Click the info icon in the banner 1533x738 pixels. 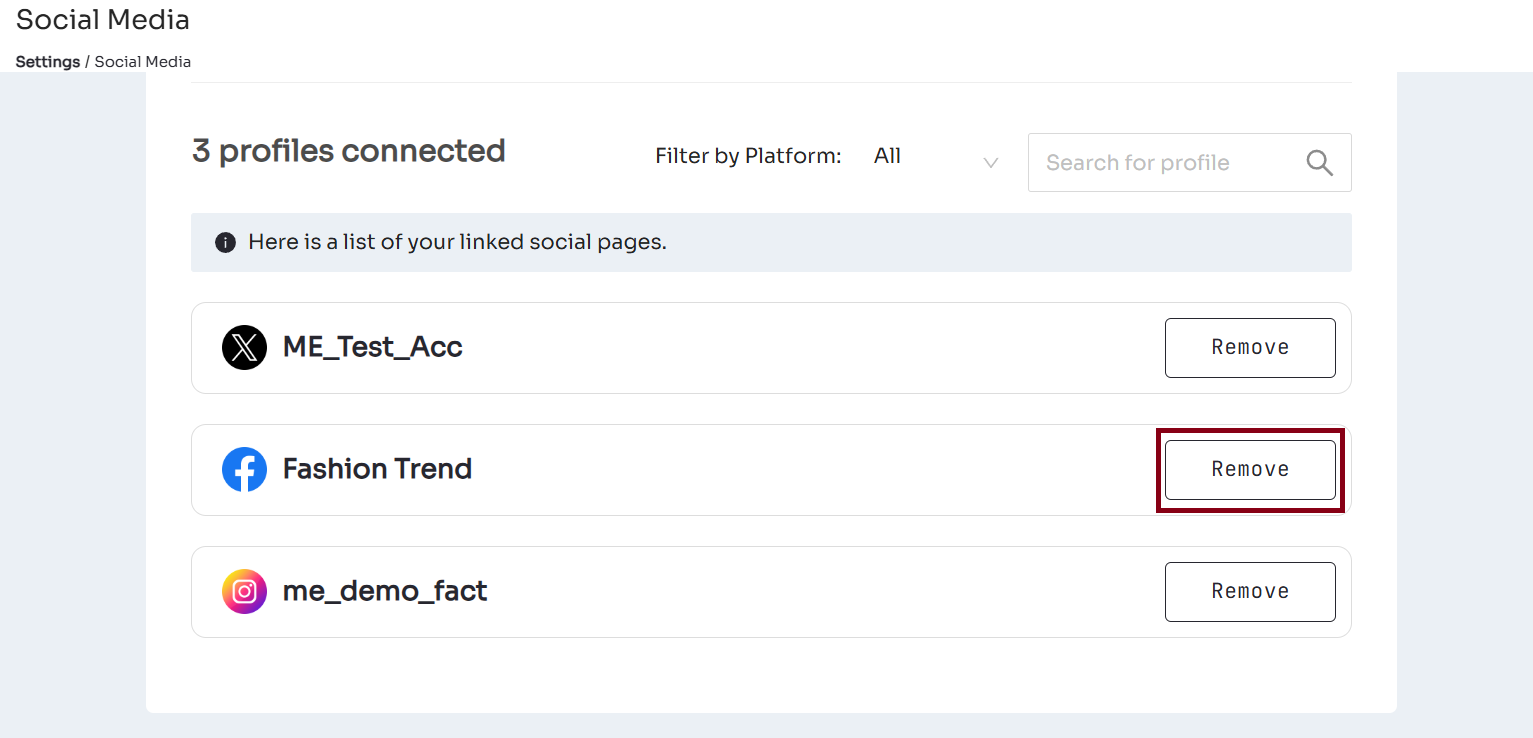point(226,243)
